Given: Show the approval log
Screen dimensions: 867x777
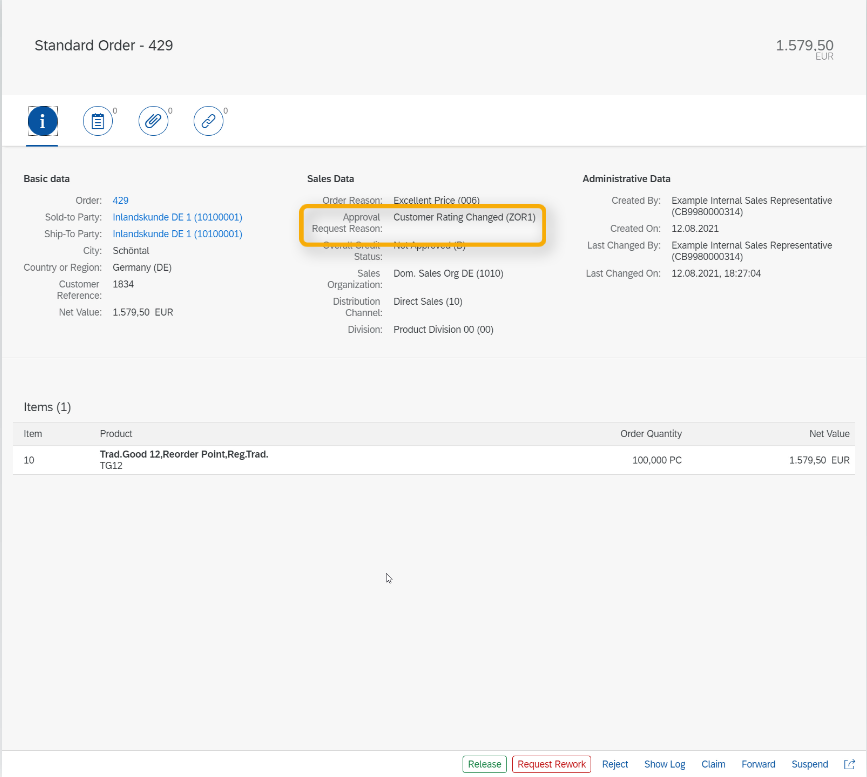Looking at the screenshot, I should click(x=664, y=763).
